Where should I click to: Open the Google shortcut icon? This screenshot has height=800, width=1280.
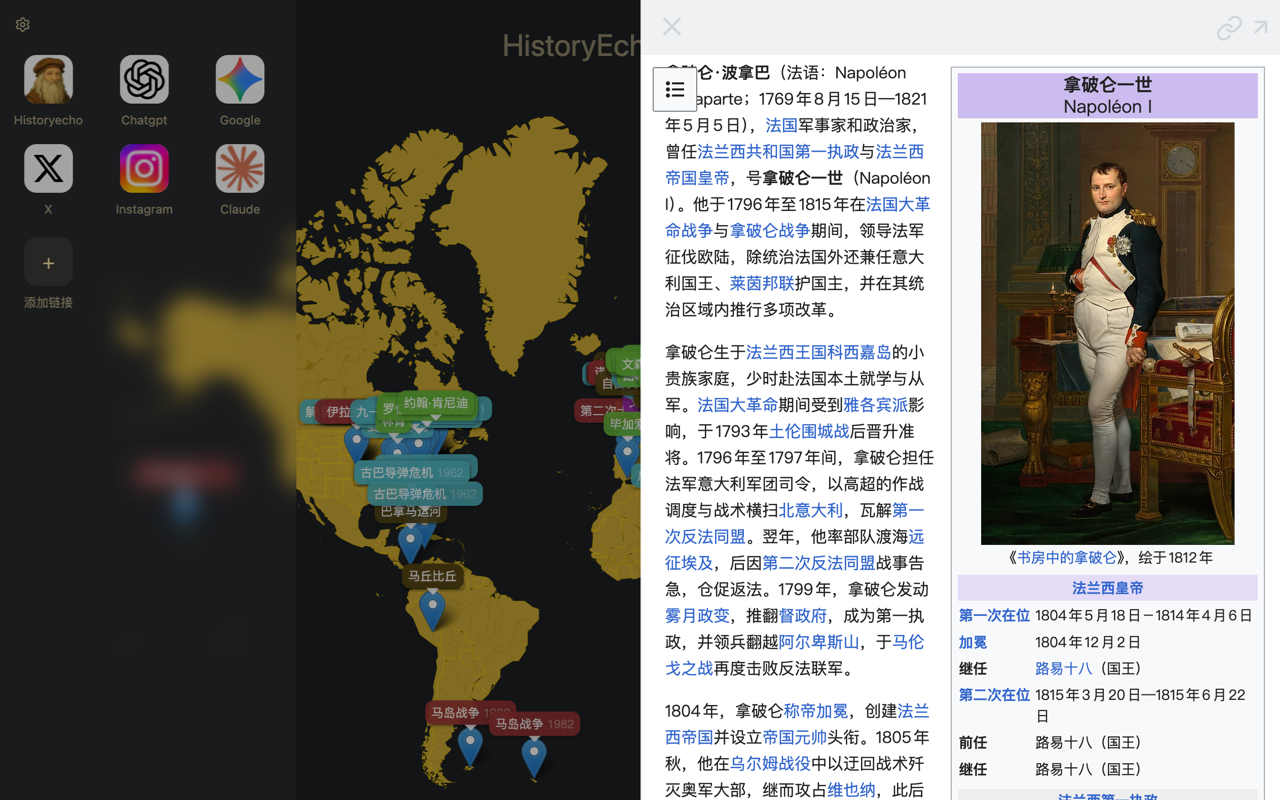(x=240, y=80)
